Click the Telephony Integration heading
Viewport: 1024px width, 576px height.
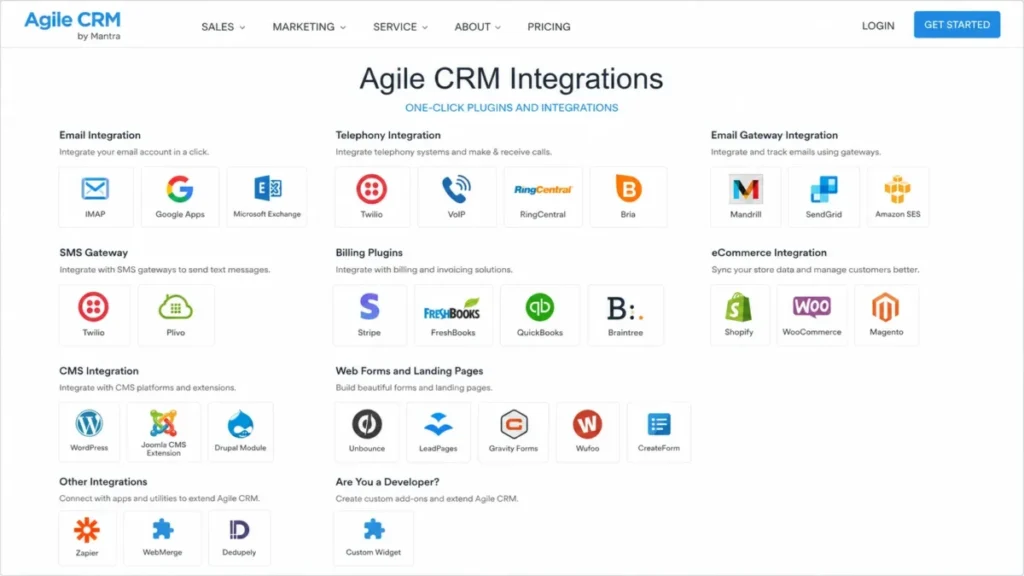click(x=388, y=135)
